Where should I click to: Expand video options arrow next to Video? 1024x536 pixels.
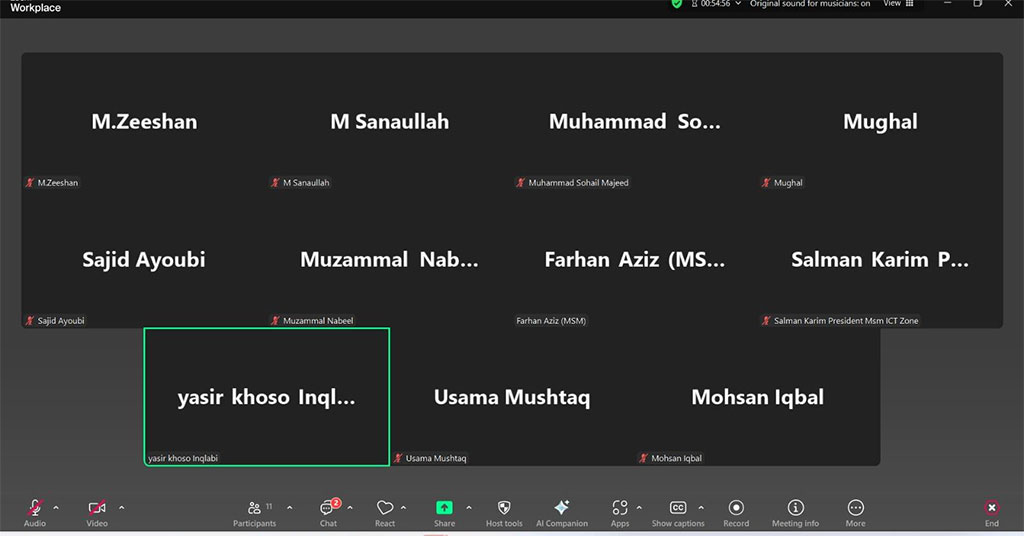[121, 507]
